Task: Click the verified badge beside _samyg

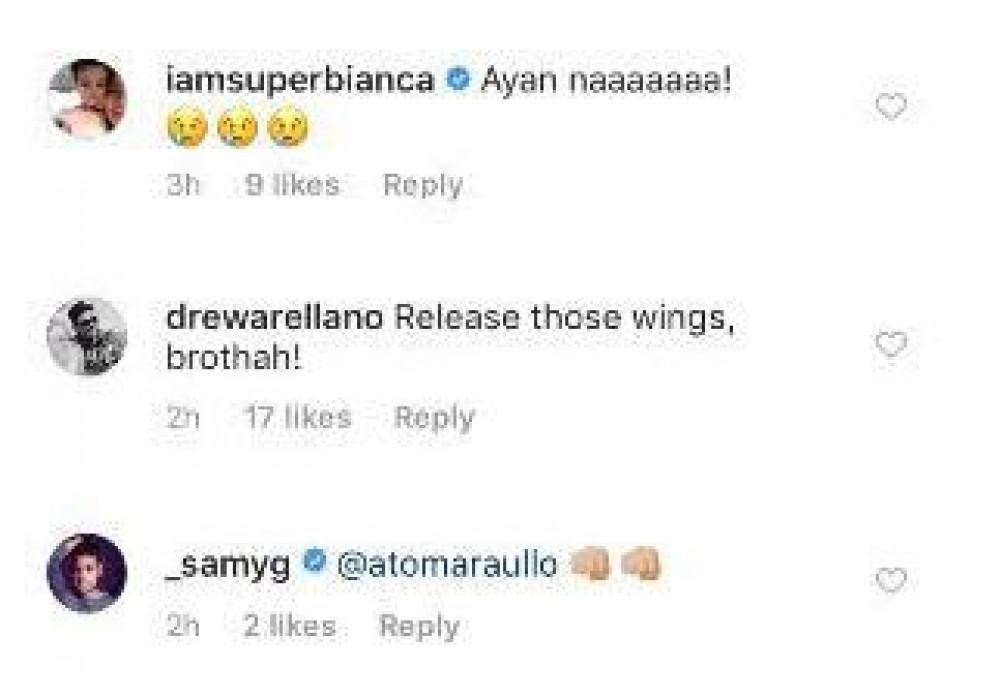Action: pos(314,561)
